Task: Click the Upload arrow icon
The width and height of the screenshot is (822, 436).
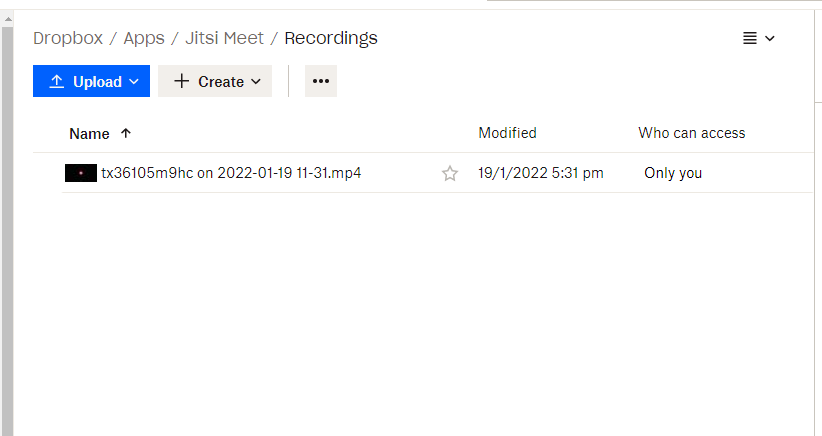Action: tap(57, 81)
